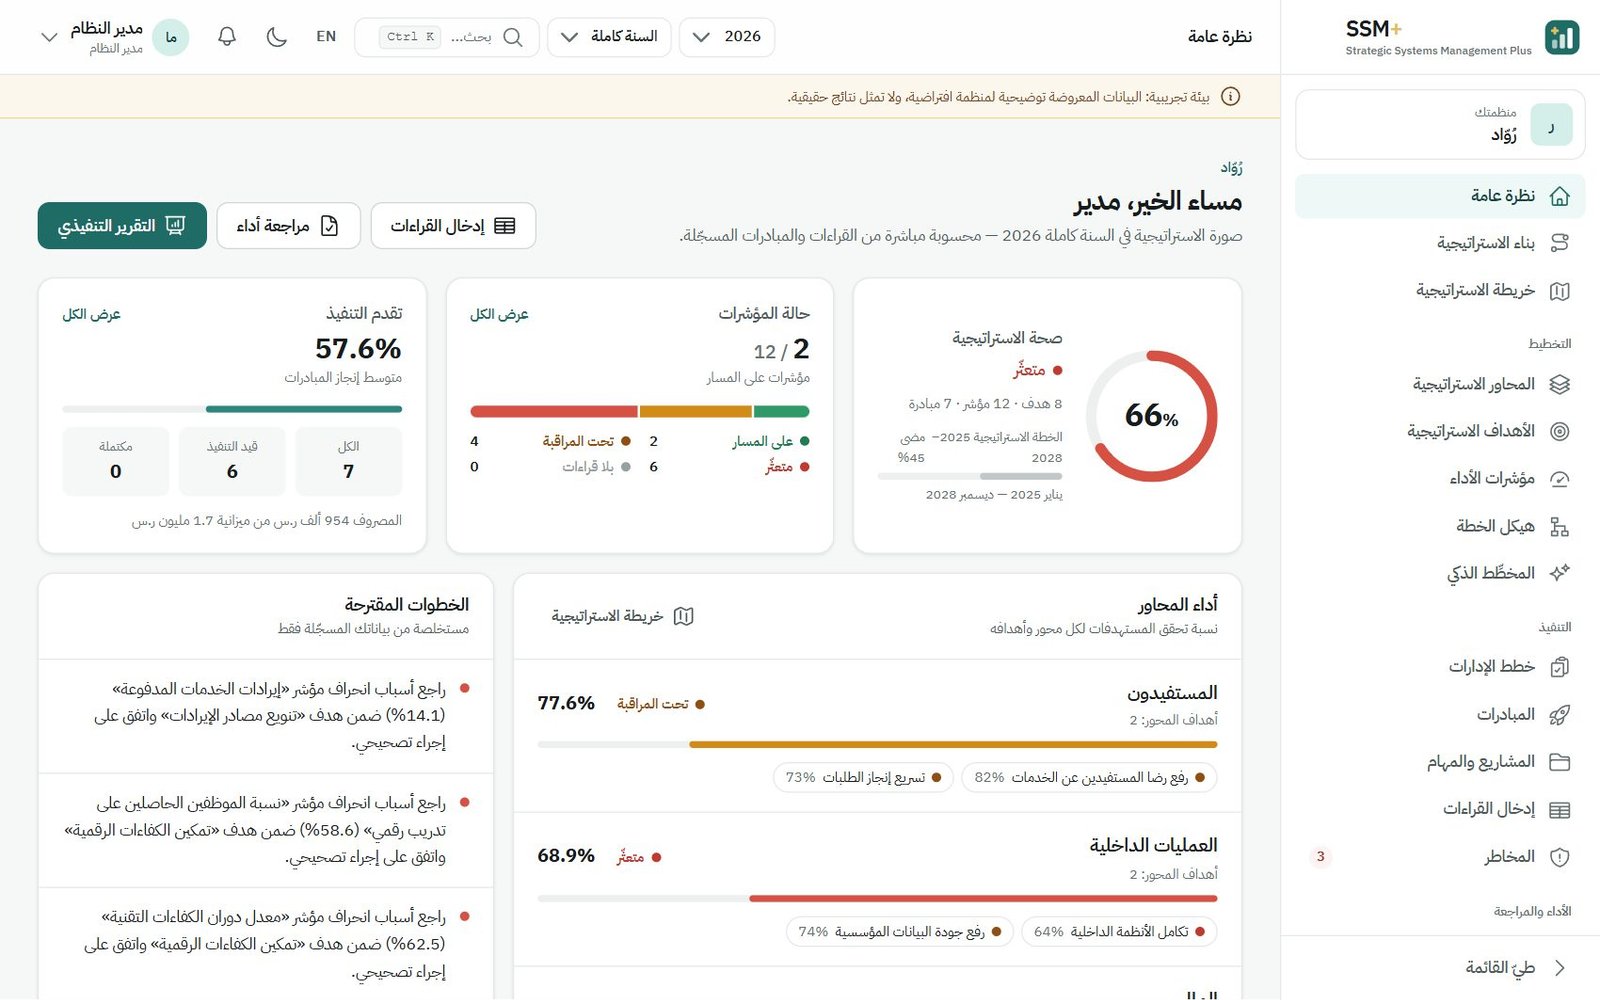Click عرض الكل in تقدم التنفيذ card

tap(91, 314)
